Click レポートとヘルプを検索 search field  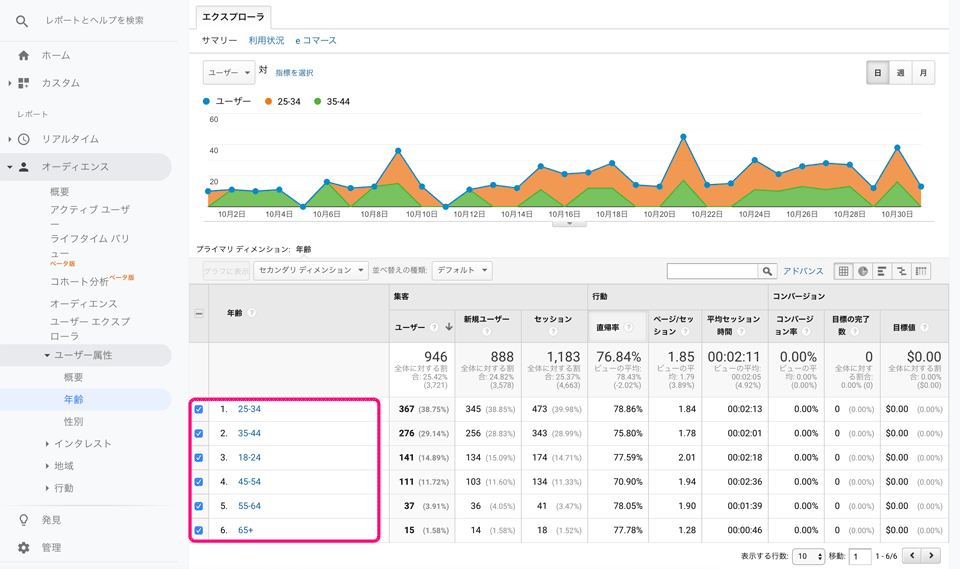tap(95, 21)
